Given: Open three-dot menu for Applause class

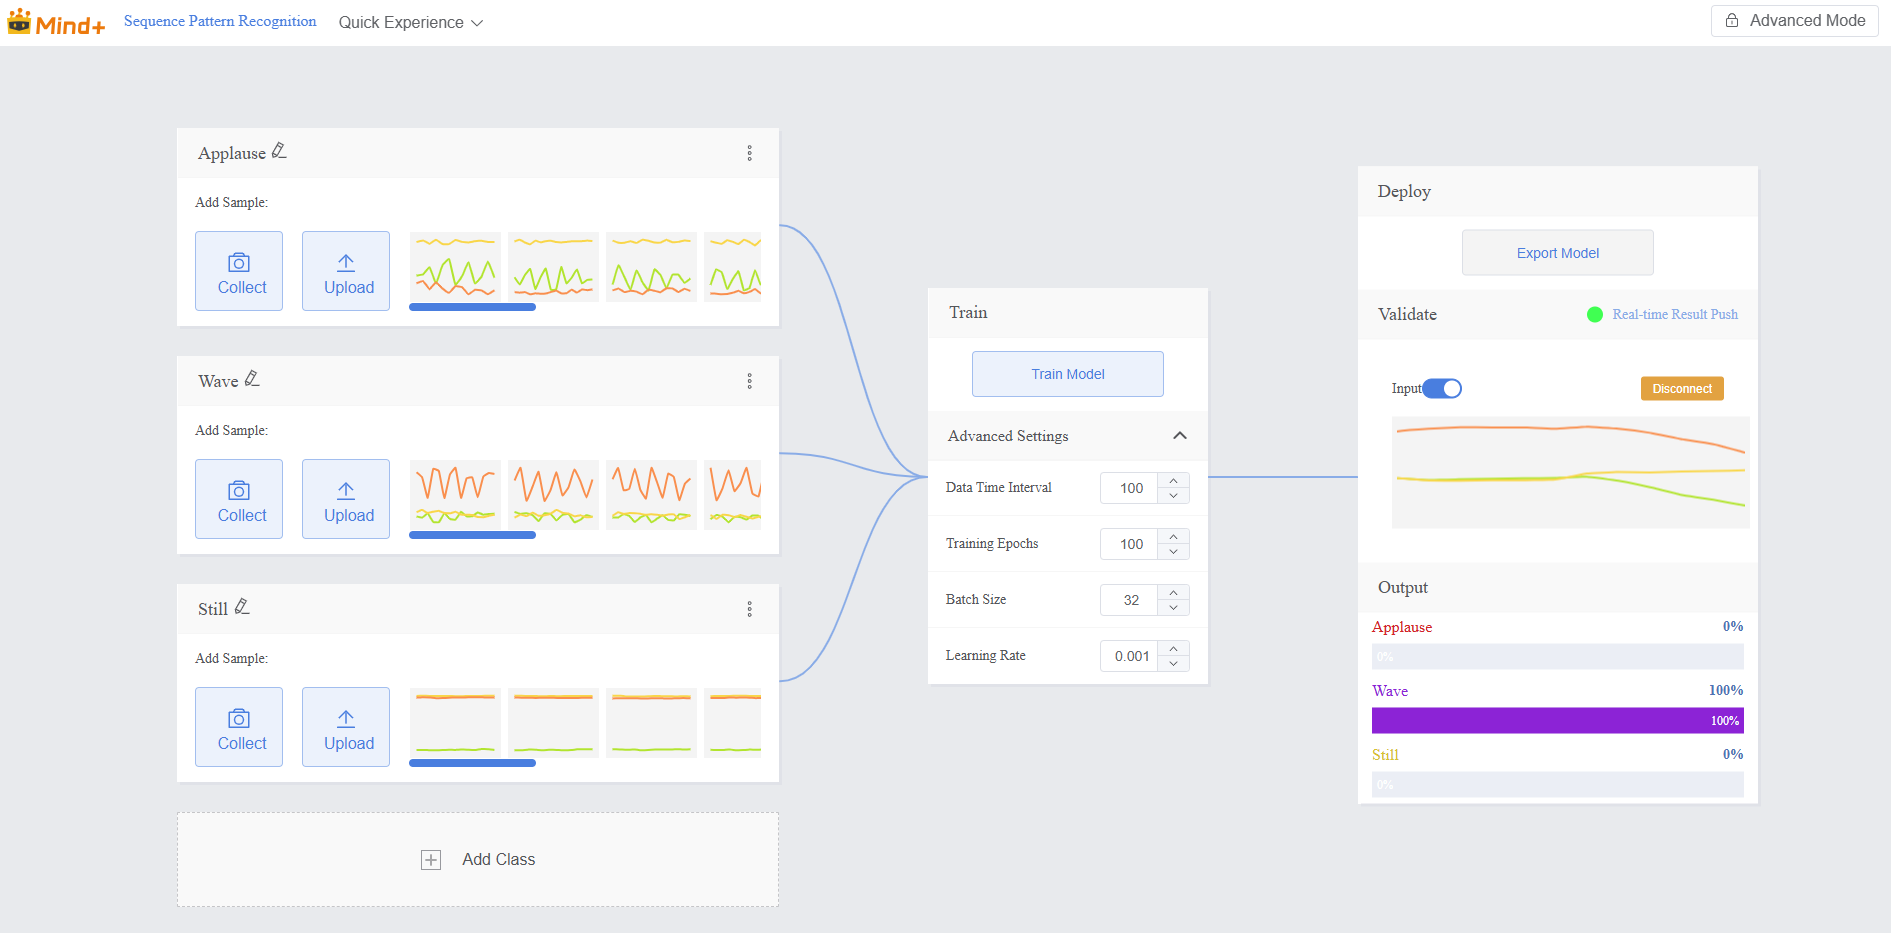Looking at the screenshot, I should click(x=749, y=153).
